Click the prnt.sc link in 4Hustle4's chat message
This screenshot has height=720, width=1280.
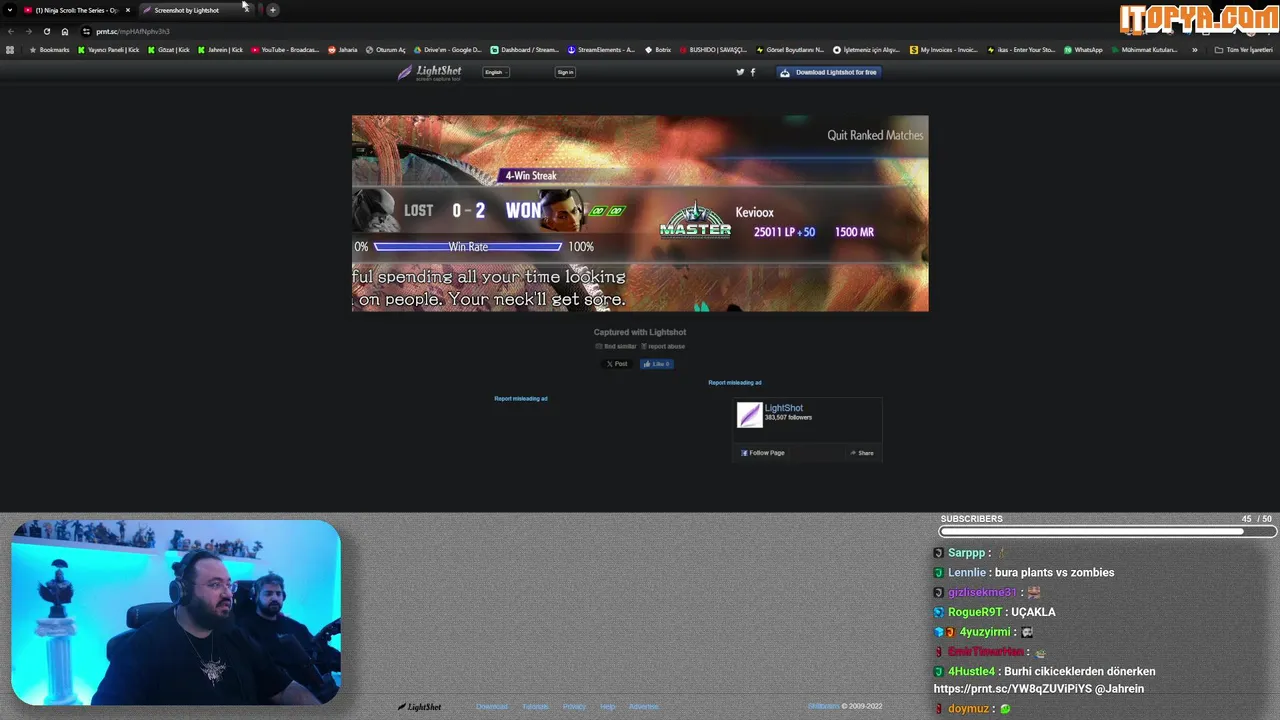pos(1012,689)
